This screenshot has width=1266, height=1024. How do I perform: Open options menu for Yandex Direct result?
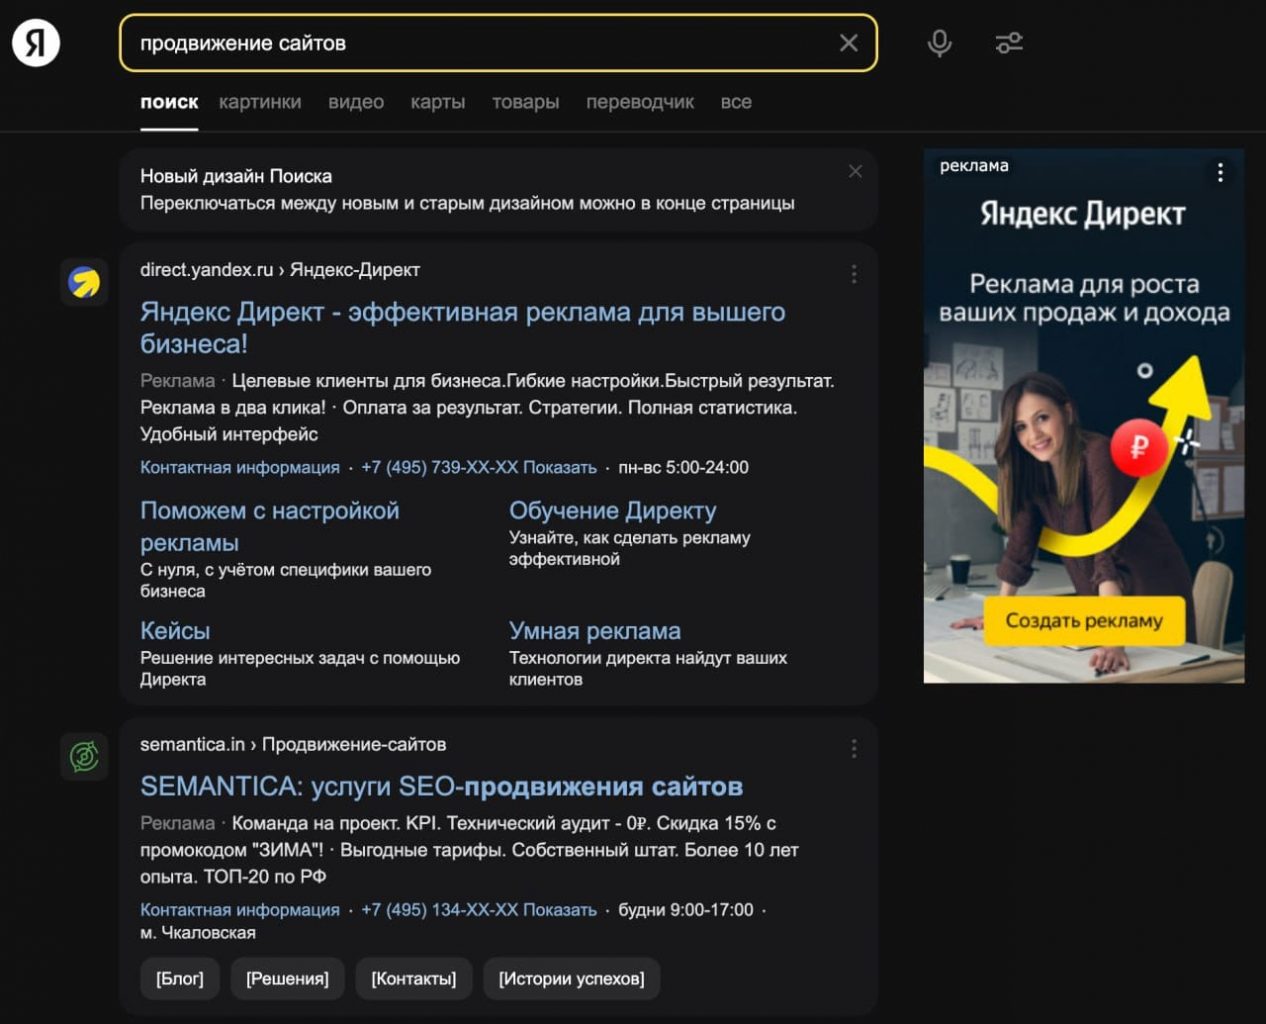(x=854, y=274)
